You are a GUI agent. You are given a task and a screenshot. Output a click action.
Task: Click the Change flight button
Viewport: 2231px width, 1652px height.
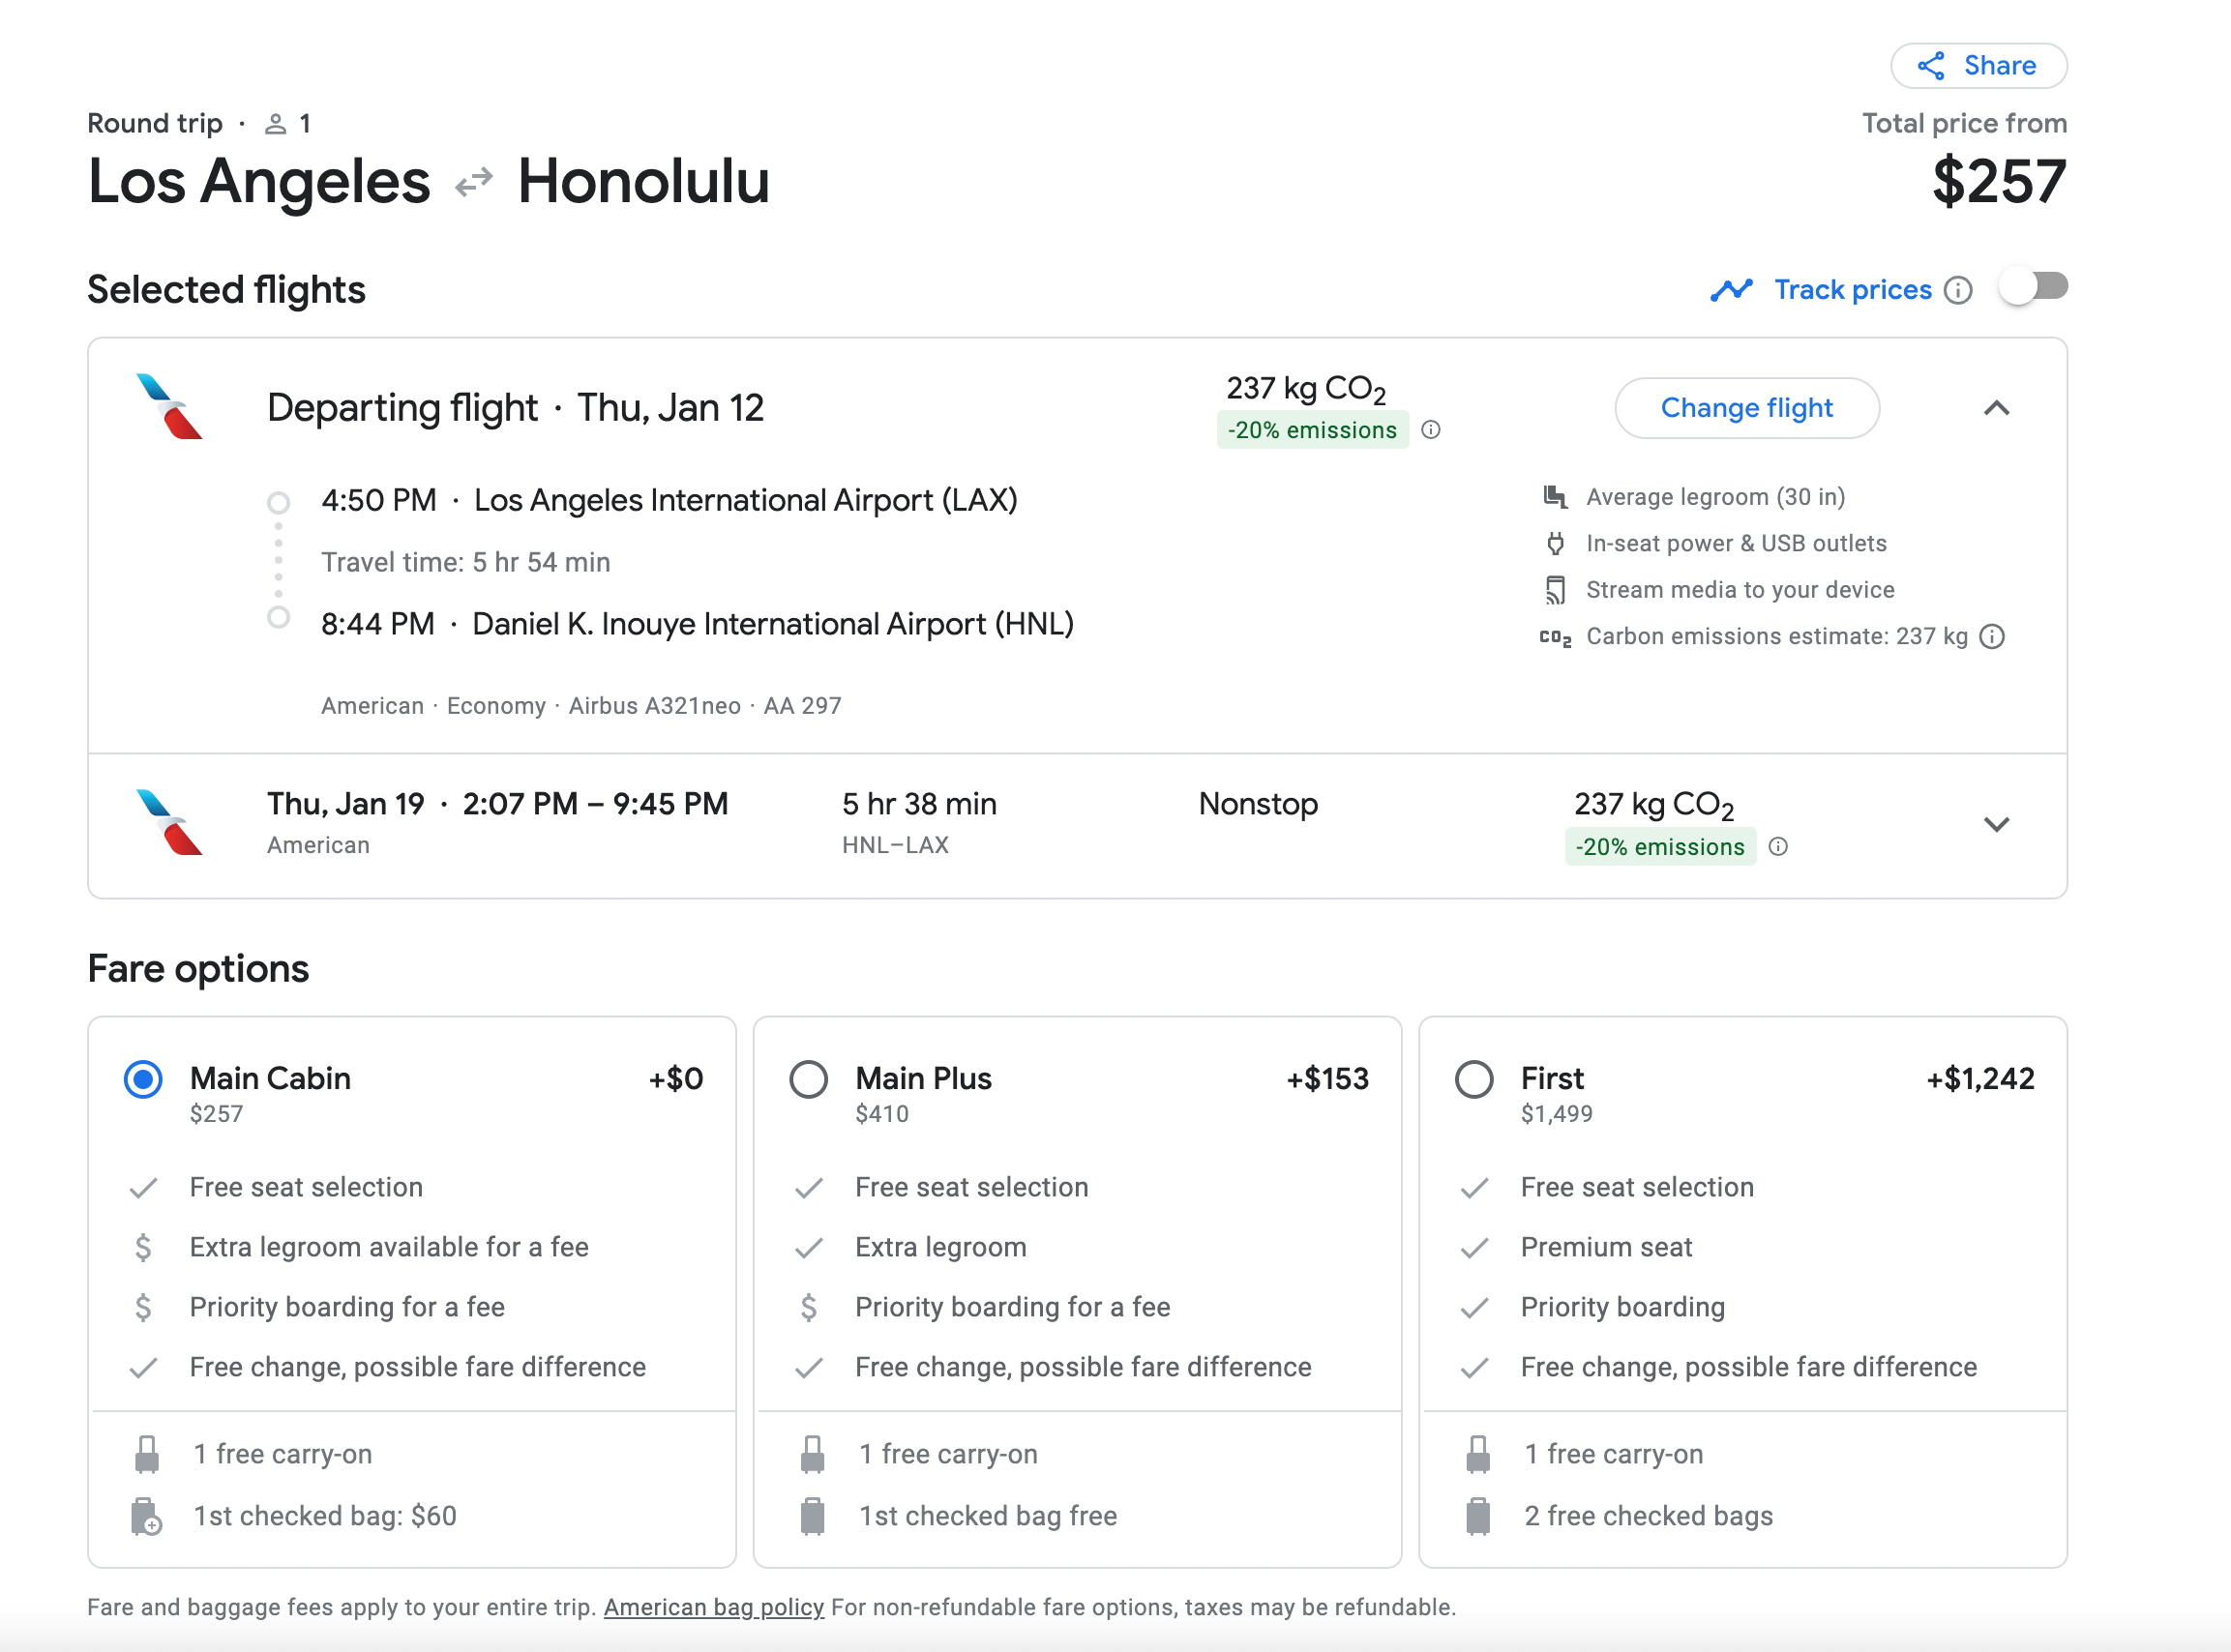[1746, 408]
